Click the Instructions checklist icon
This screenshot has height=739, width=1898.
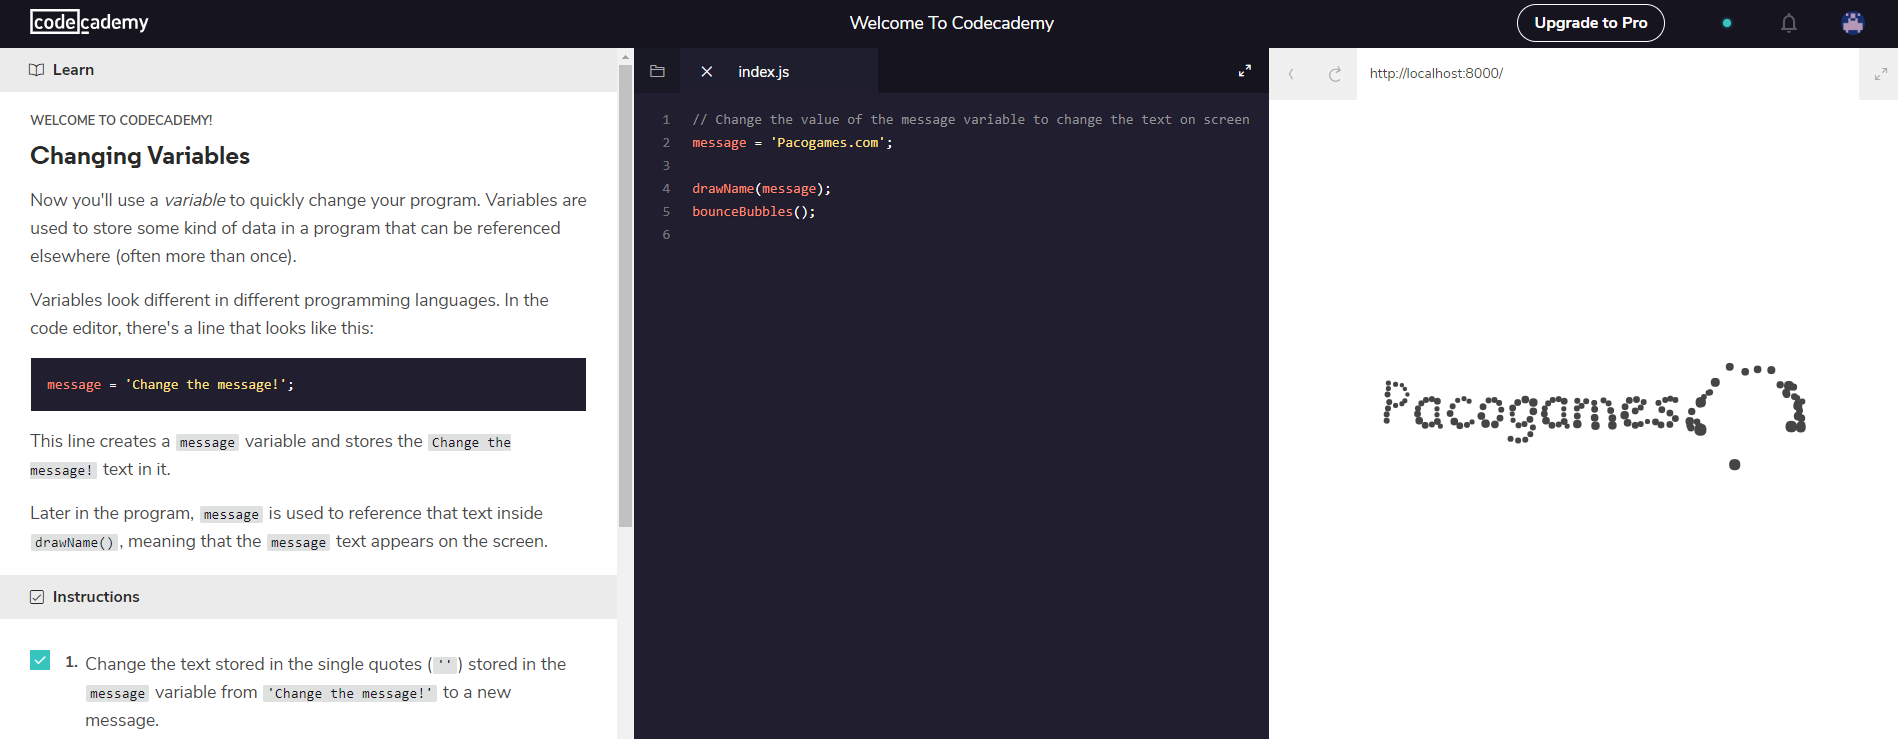37,597
